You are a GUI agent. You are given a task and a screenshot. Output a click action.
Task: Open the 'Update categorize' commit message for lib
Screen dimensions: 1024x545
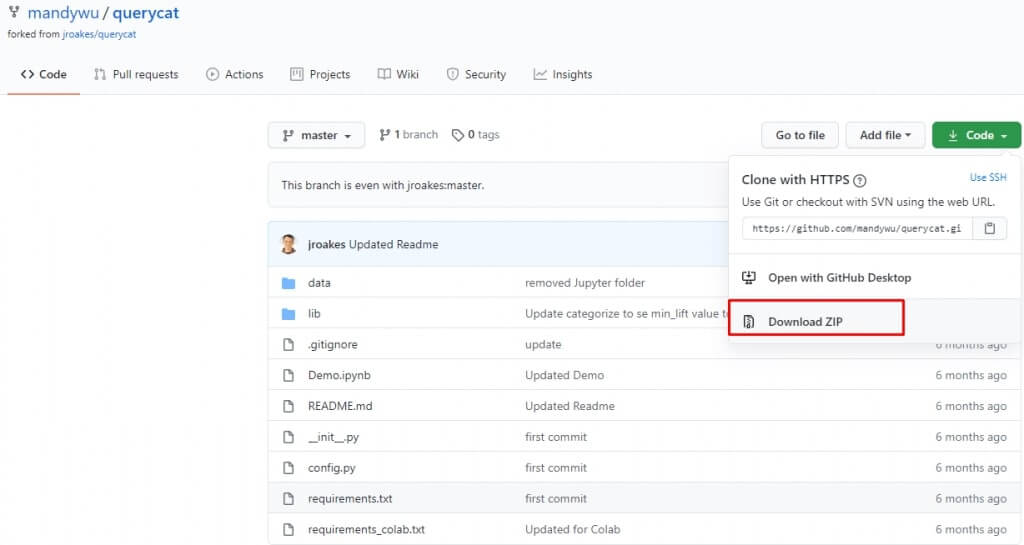626,313
